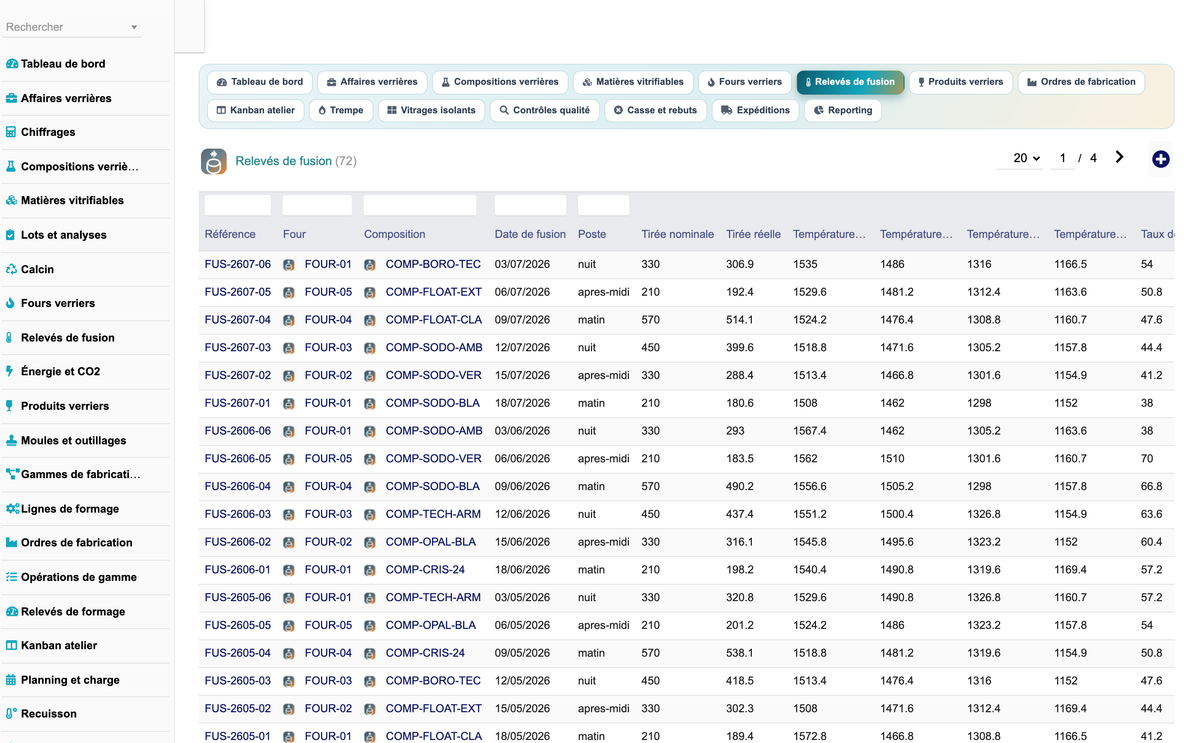Click the Composition column filter field

click(420, 205)
